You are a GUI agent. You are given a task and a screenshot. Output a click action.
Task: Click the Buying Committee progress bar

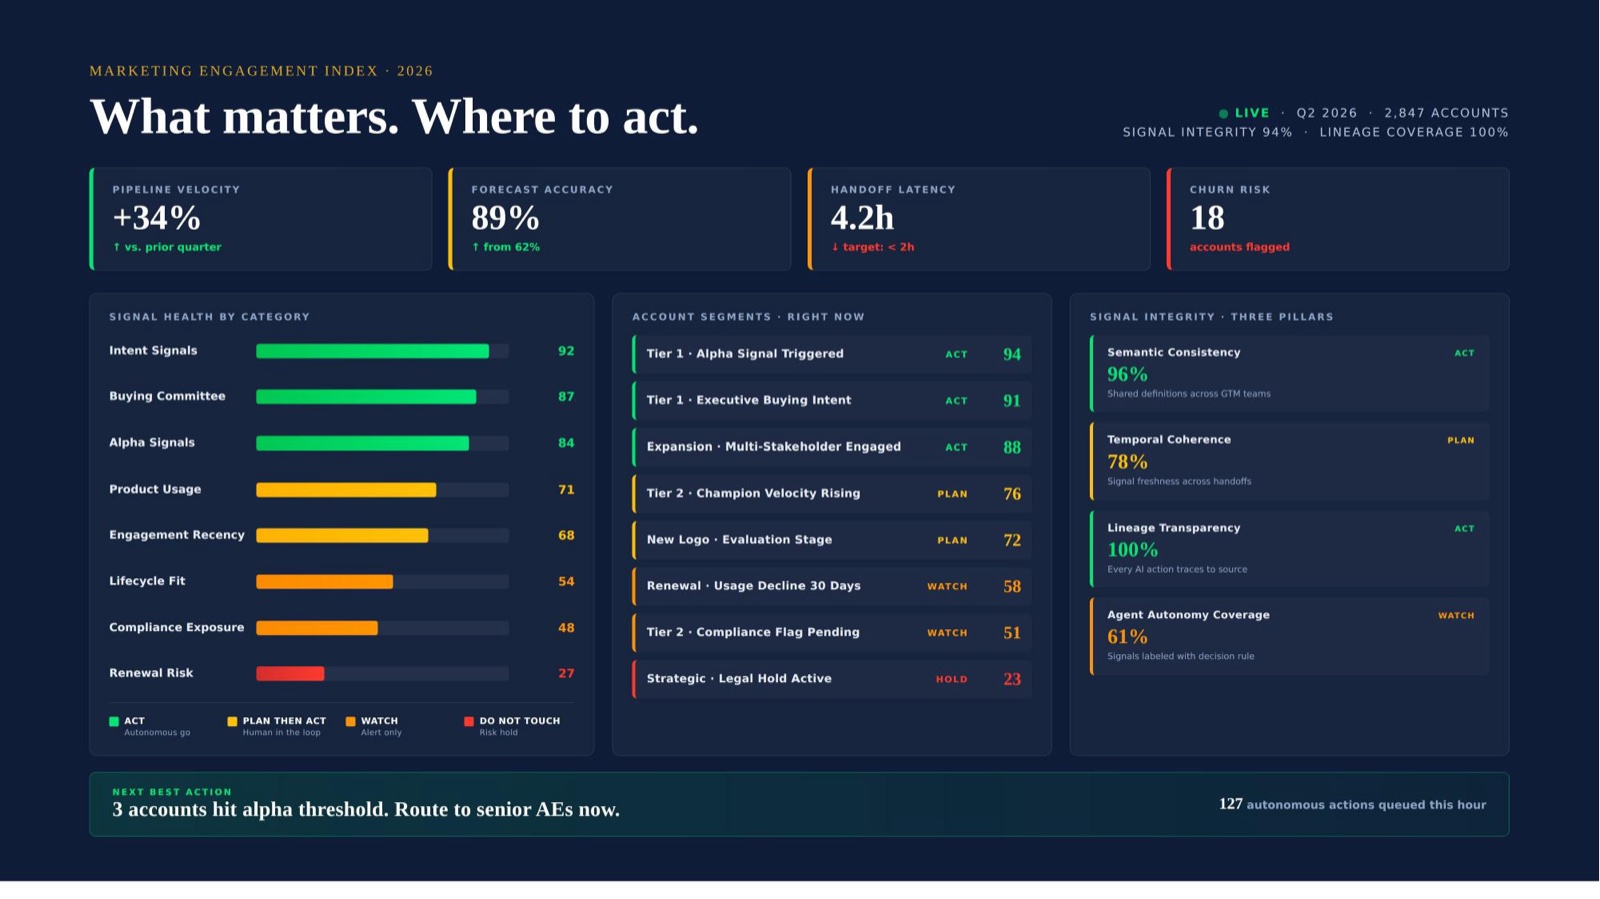coord(382,397)
